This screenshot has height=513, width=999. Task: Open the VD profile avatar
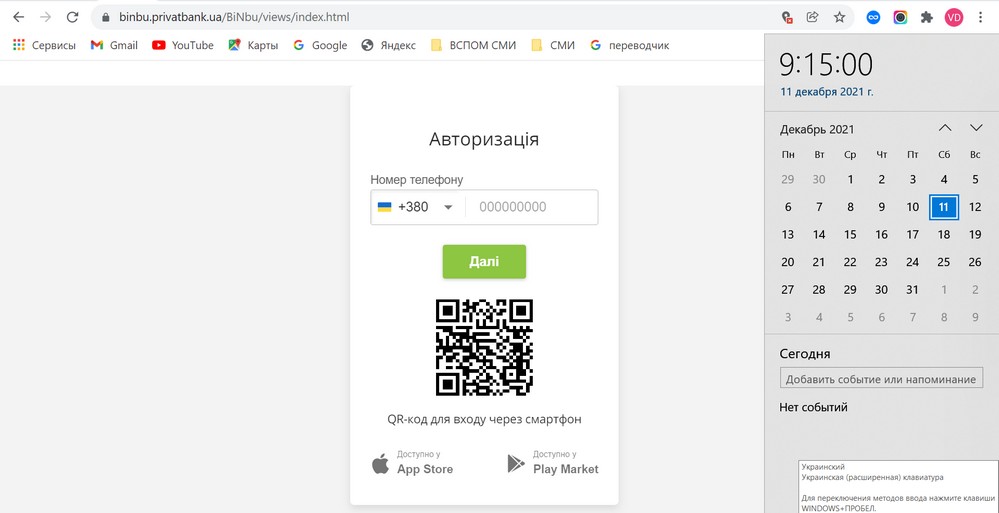pyautogui.click(x=954, y=17)
